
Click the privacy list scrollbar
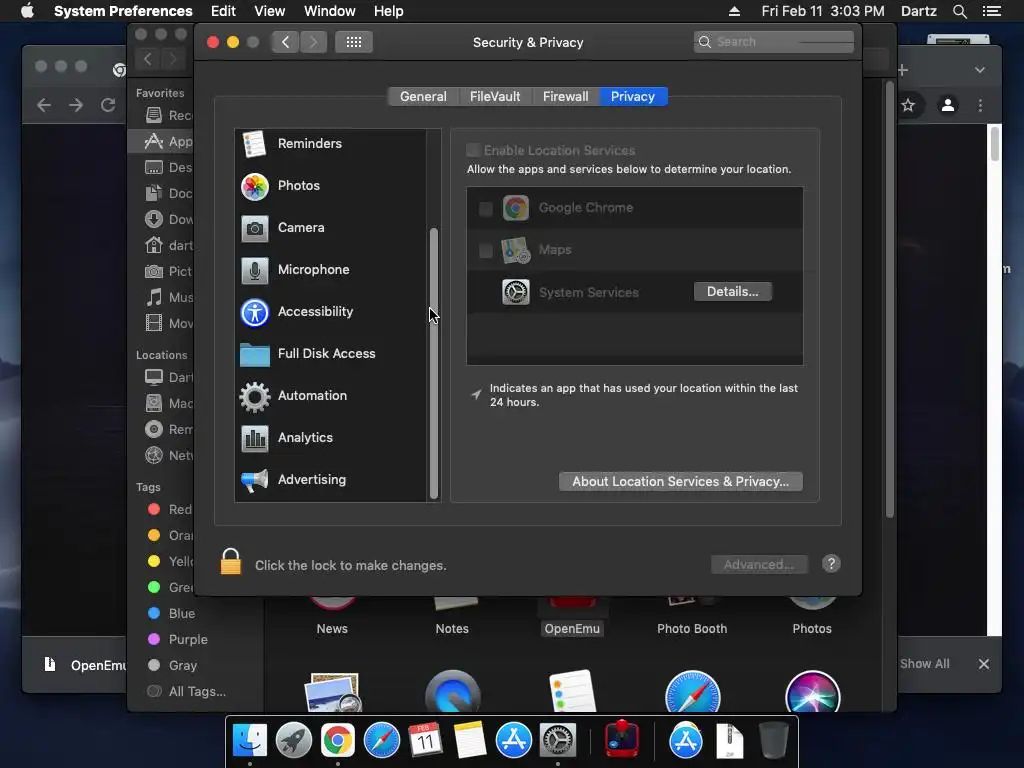coord(434,362)
